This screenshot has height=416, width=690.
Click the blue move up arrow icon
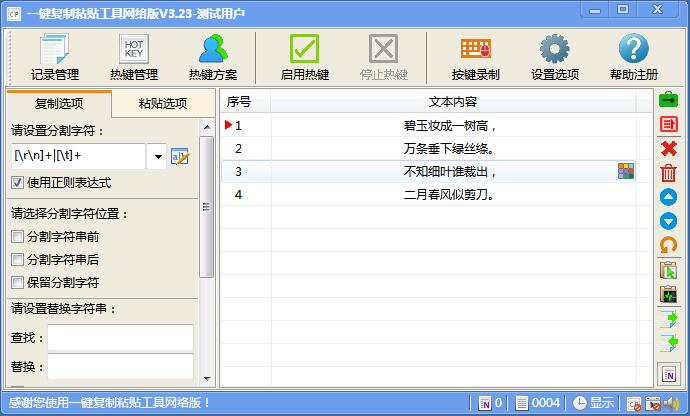tap(668, 197)
